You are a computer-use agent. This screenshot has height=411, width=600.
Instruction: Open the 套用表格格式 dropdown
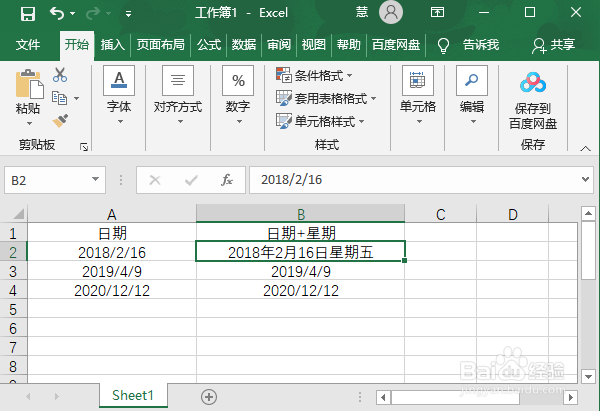[326, 99]
